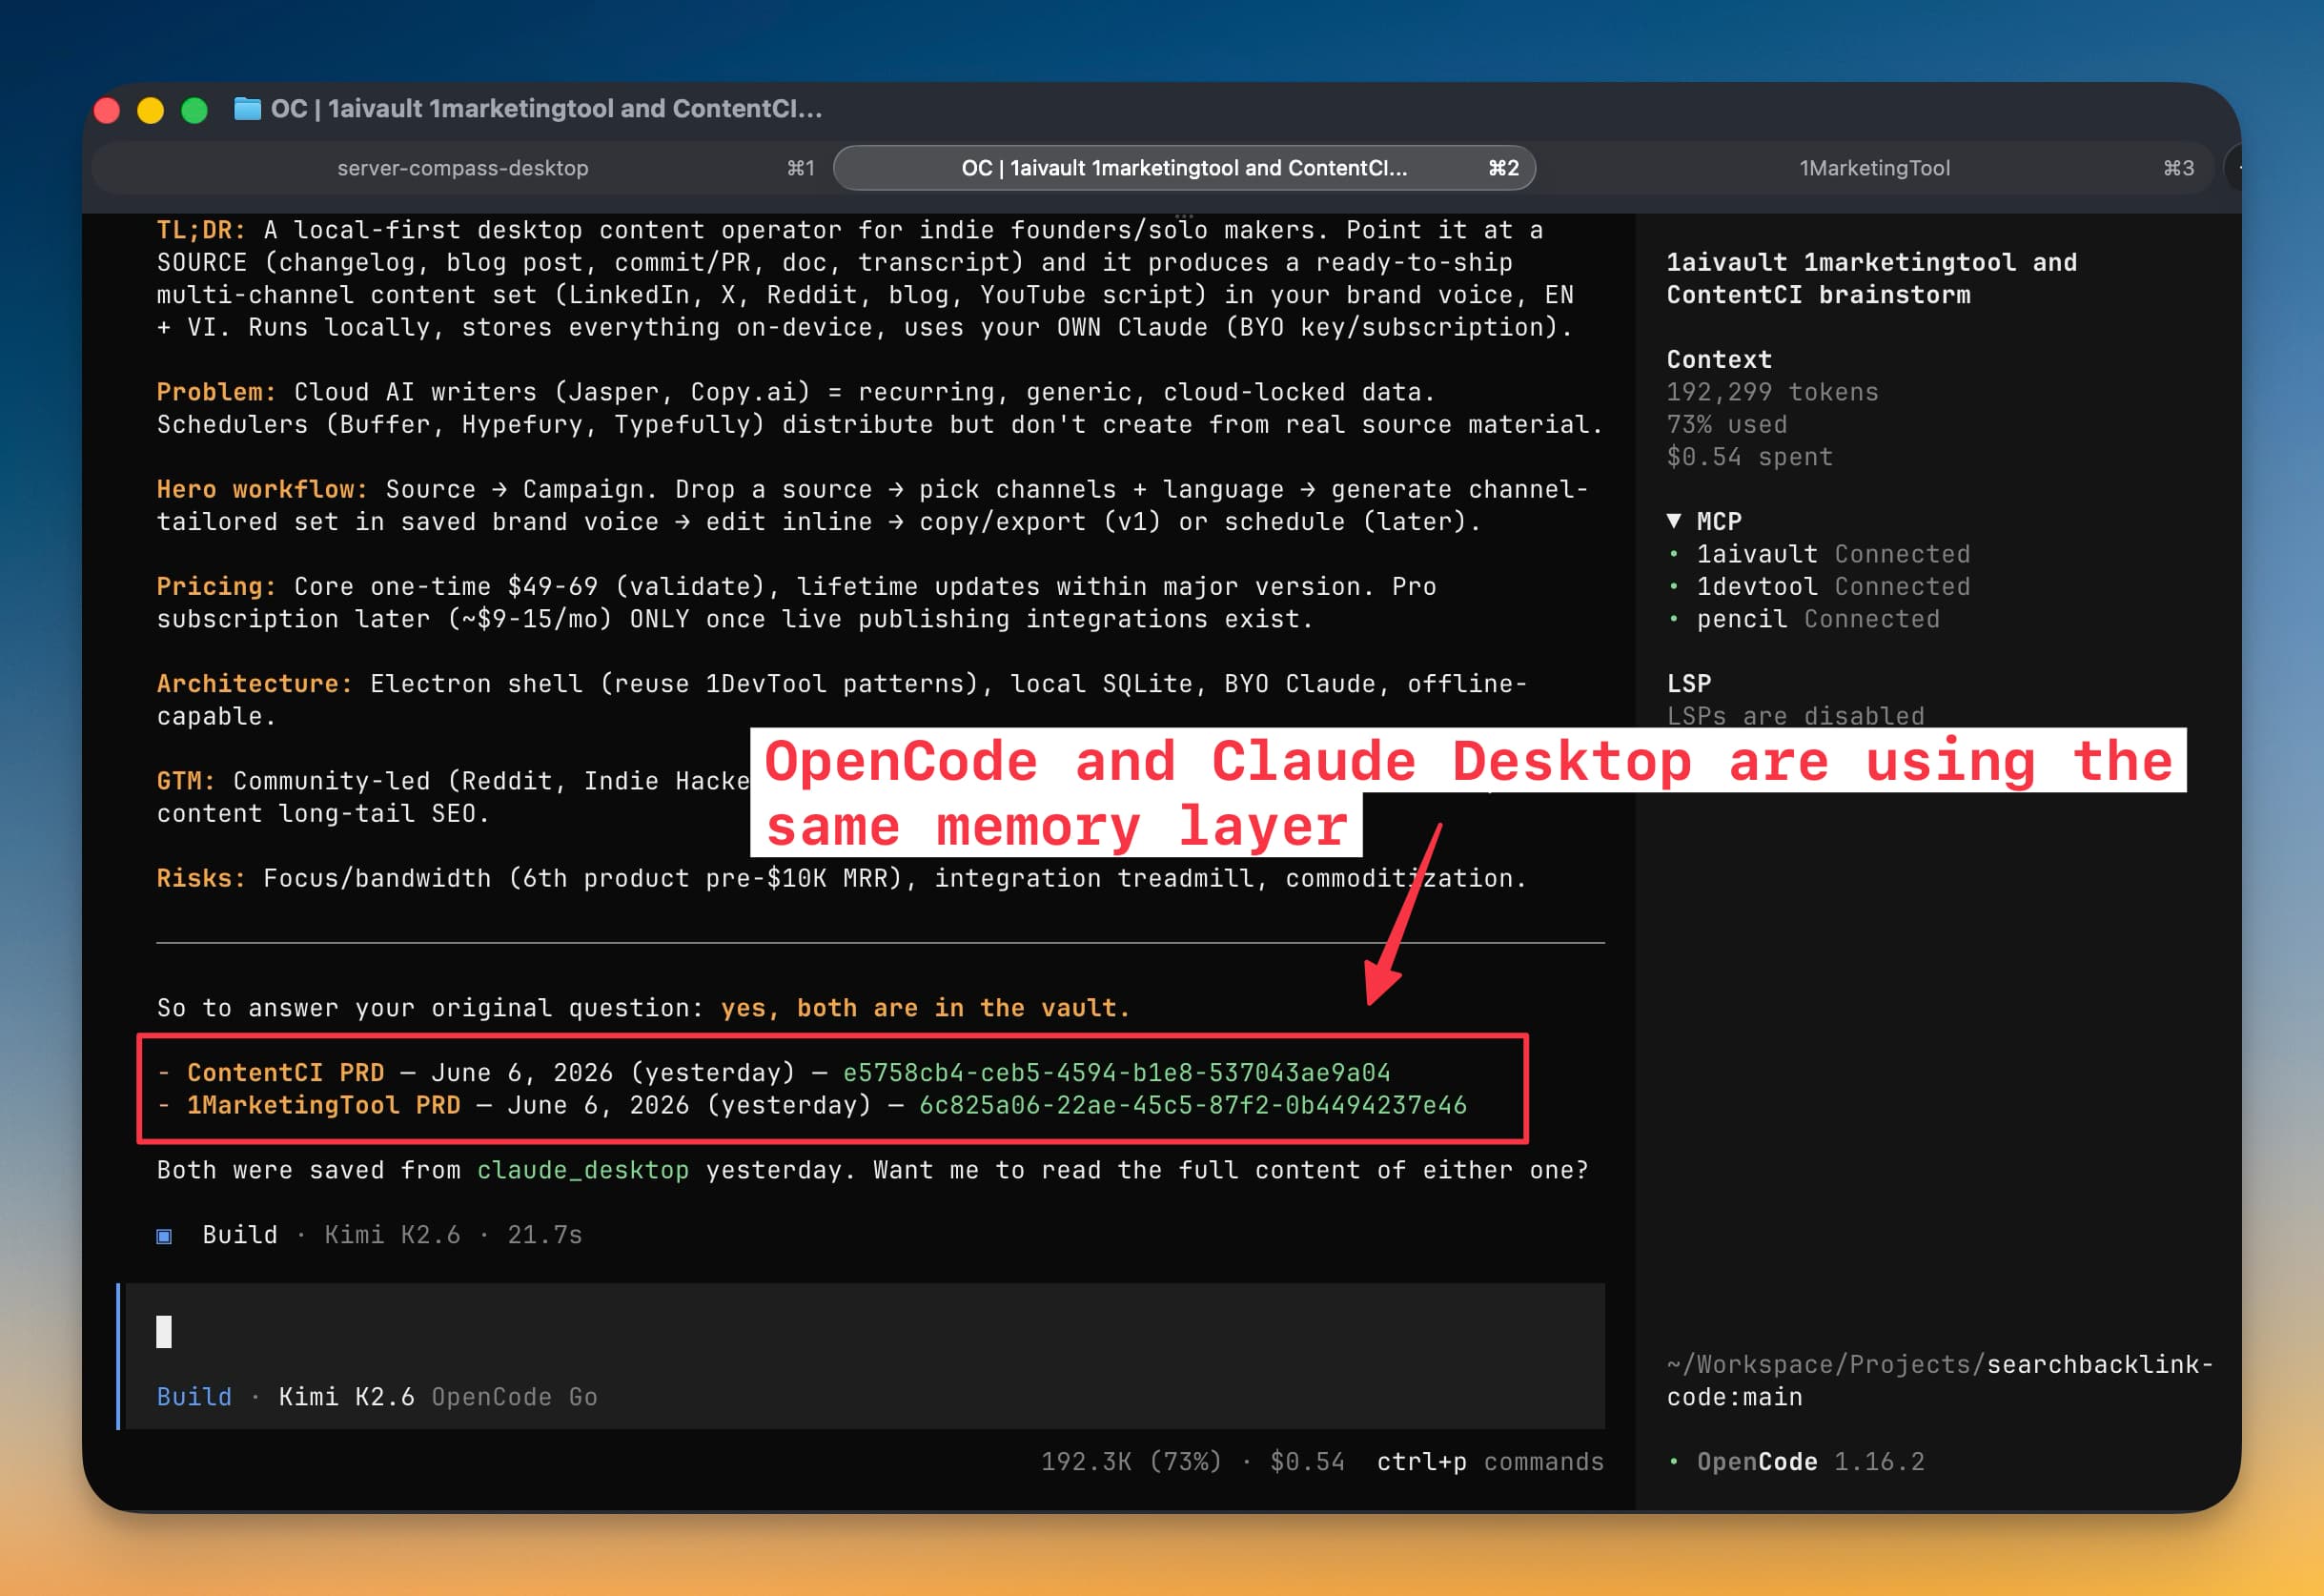Click the Architecture: label
Image resolution: width=2324 pixels, height=1596 pixels.
[254, 683]
